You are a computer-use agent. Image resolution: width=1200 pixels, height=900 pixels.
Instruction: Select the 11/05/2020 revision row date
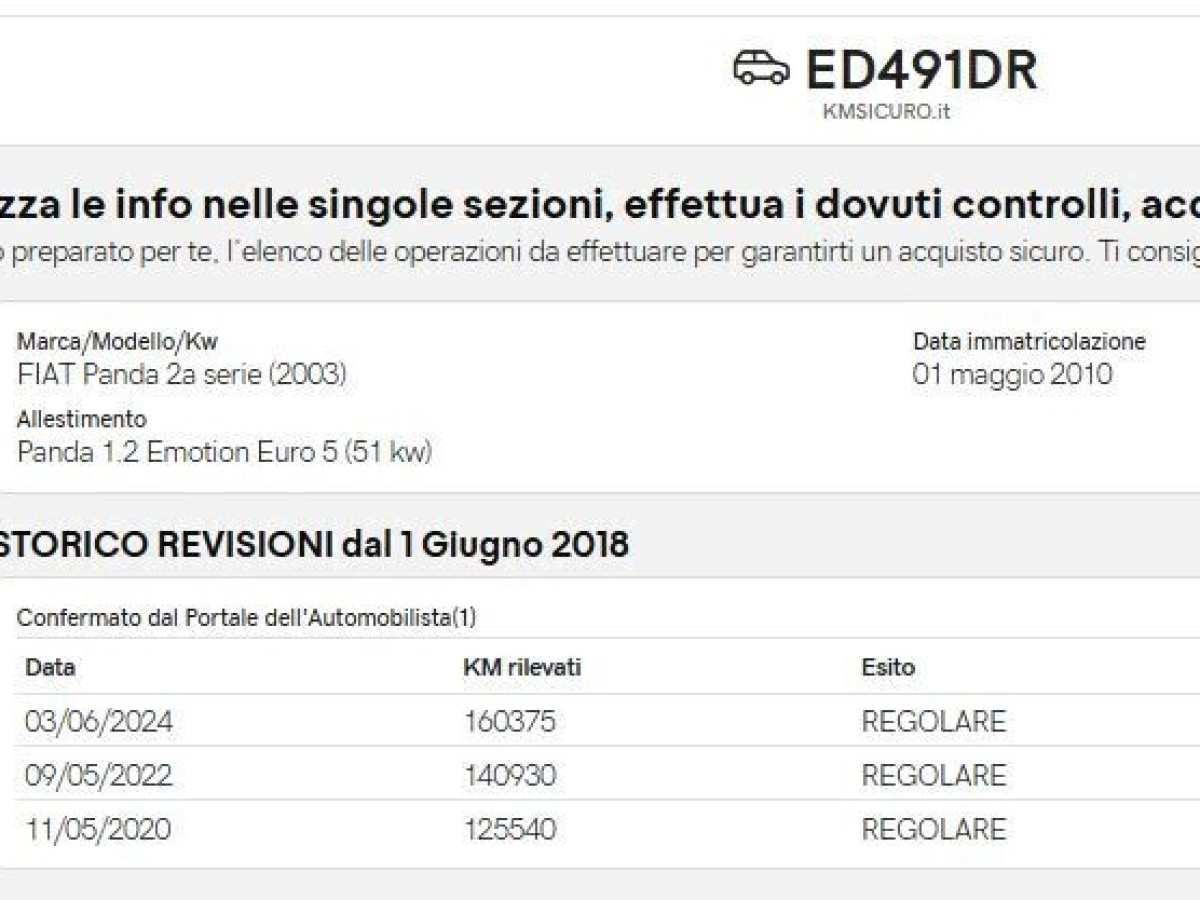98,829
